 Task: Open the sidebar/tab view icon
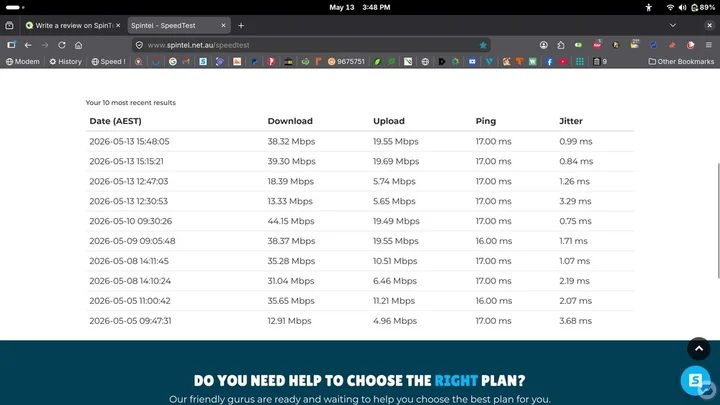(11, 45)
